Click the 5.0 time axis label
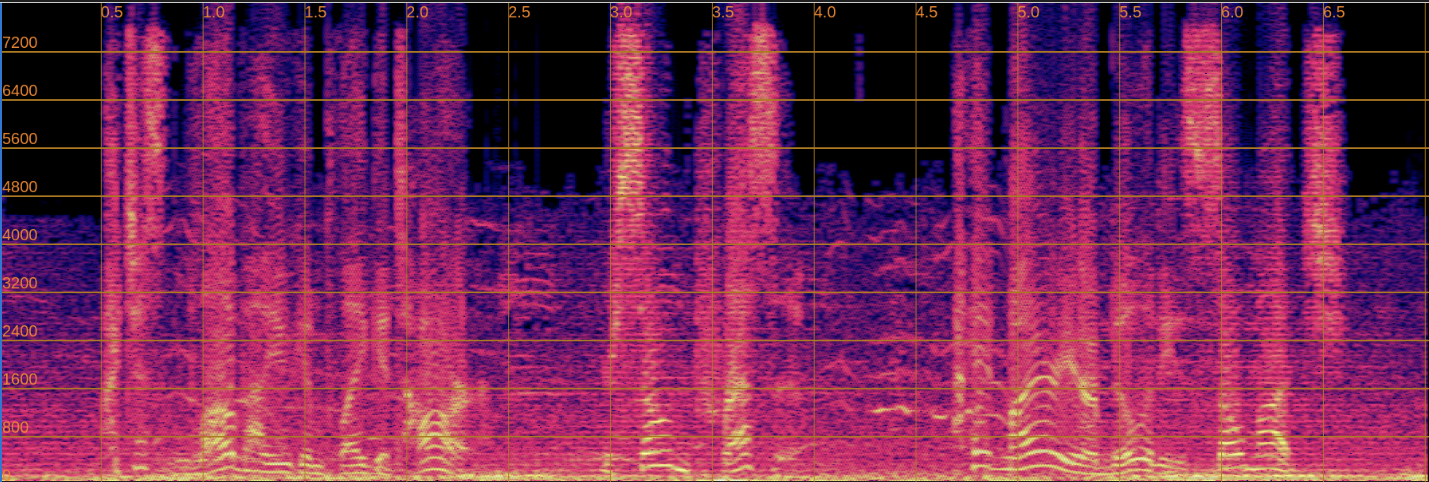Screen dimensions: 1429x482 pyautogui.click(x=1030, y=12)
